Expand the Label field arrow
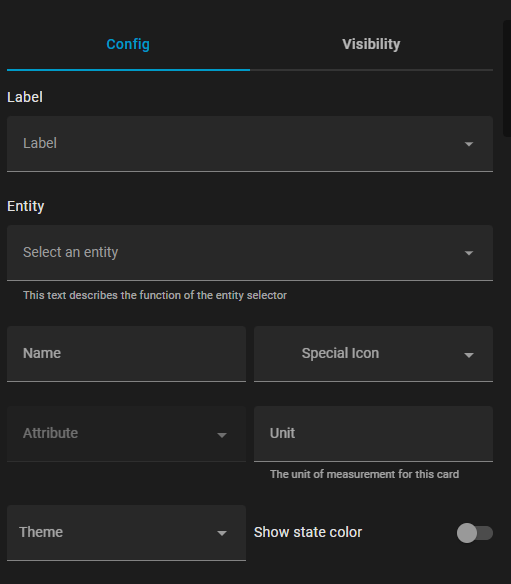Image resolution: width=511 pixels, height=584 pixels. [x=469, y=144]
